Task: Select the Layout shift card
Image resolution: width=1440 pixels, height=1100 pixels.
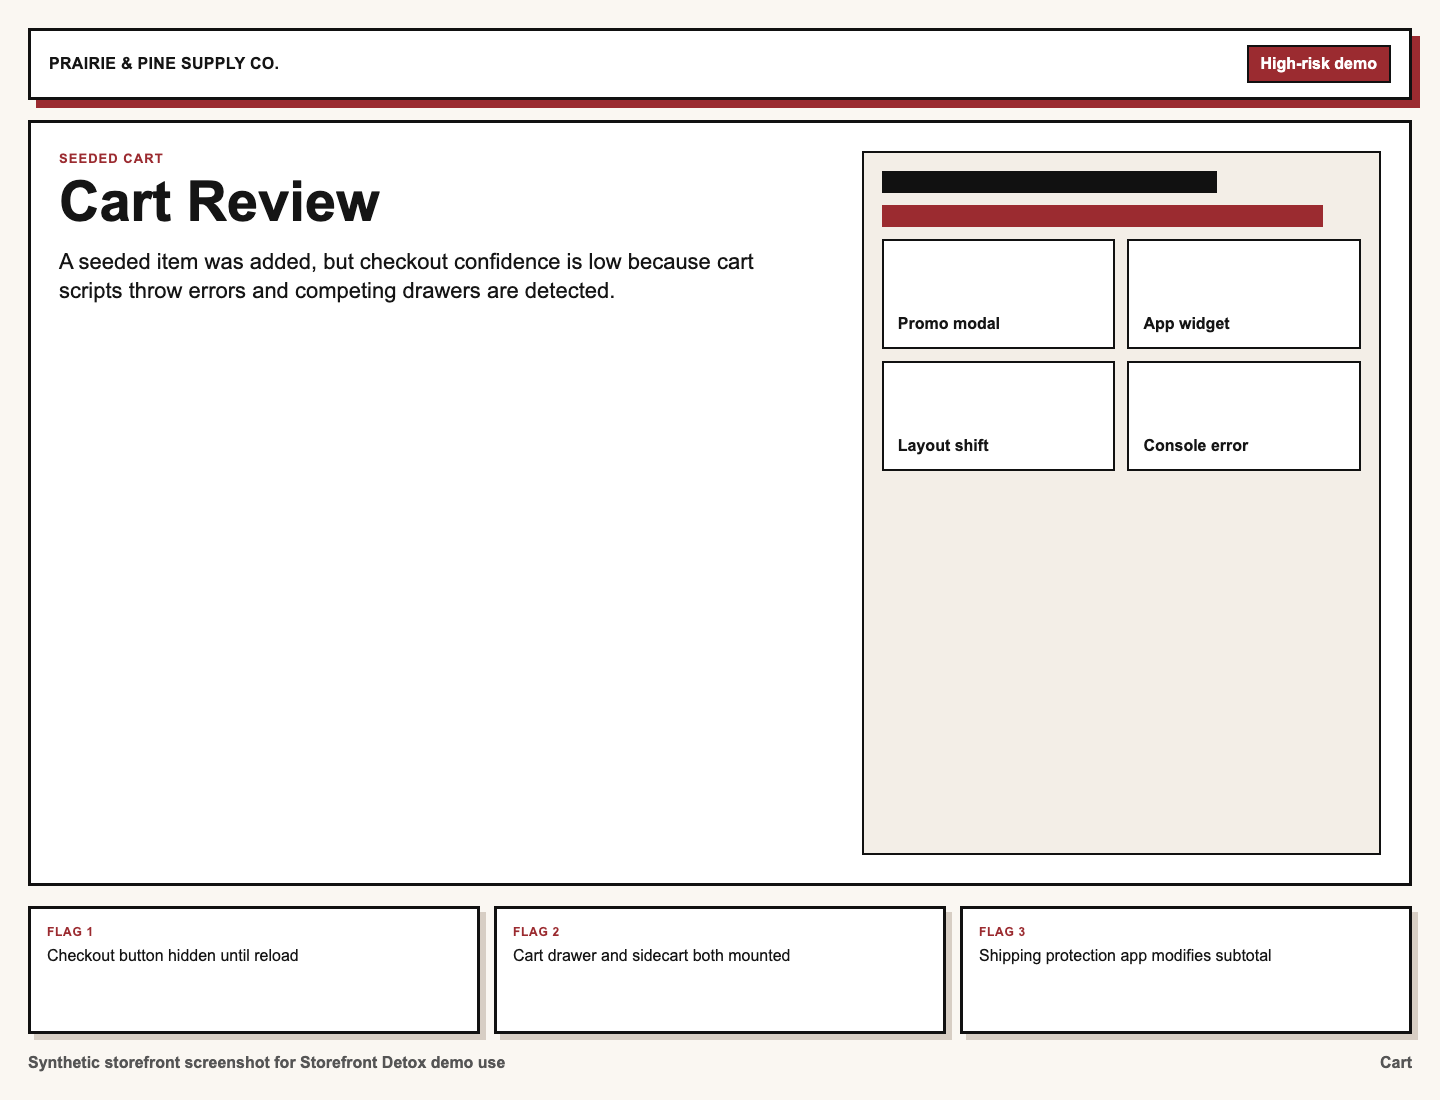Action: point(998,416)
